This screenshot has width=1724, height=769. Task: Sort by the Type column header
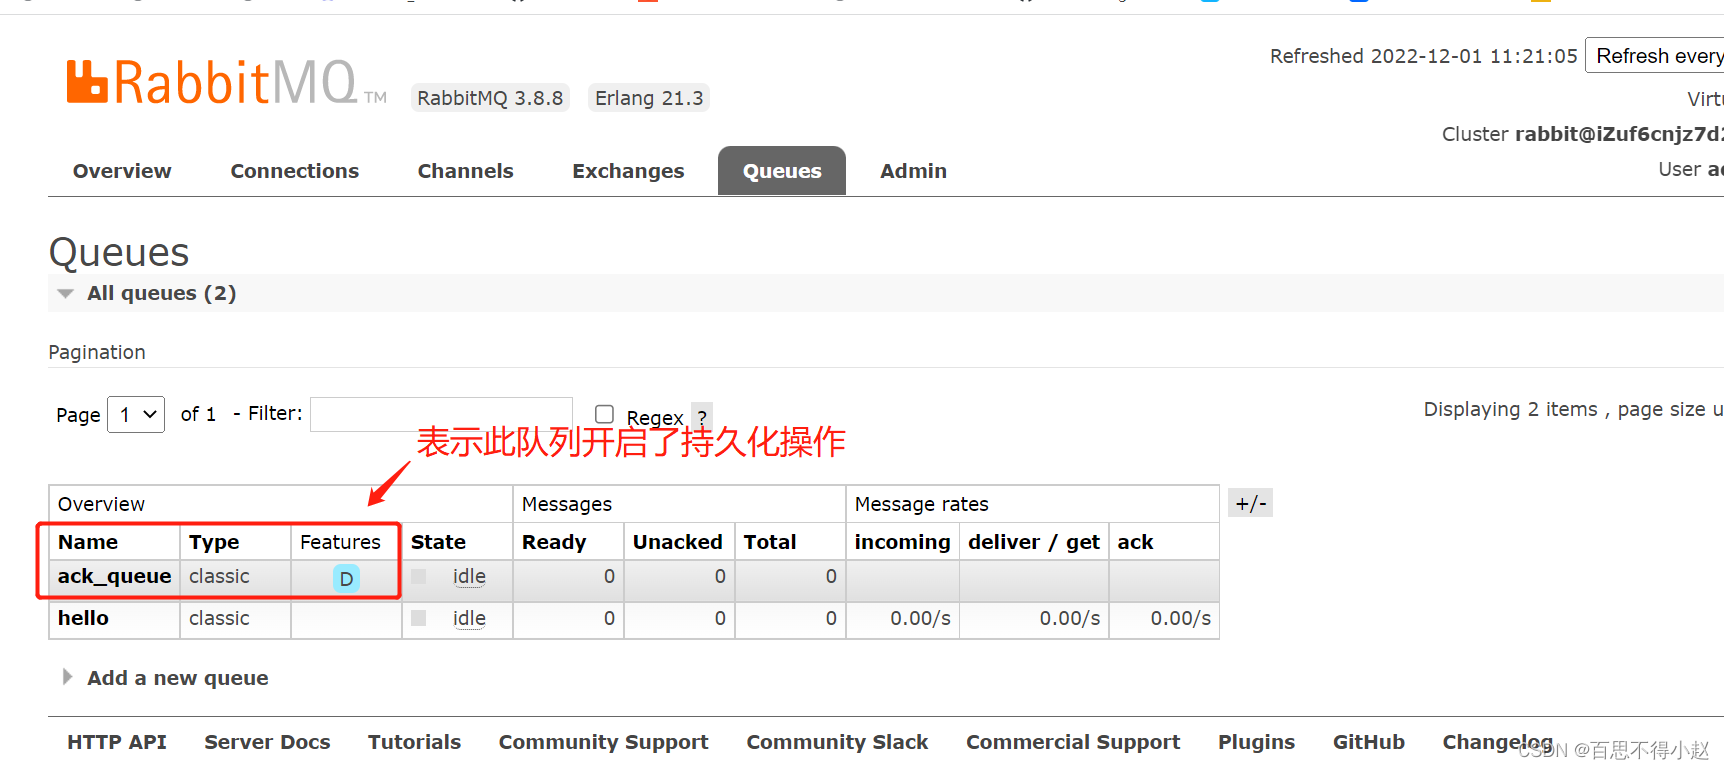coord(214,542)
